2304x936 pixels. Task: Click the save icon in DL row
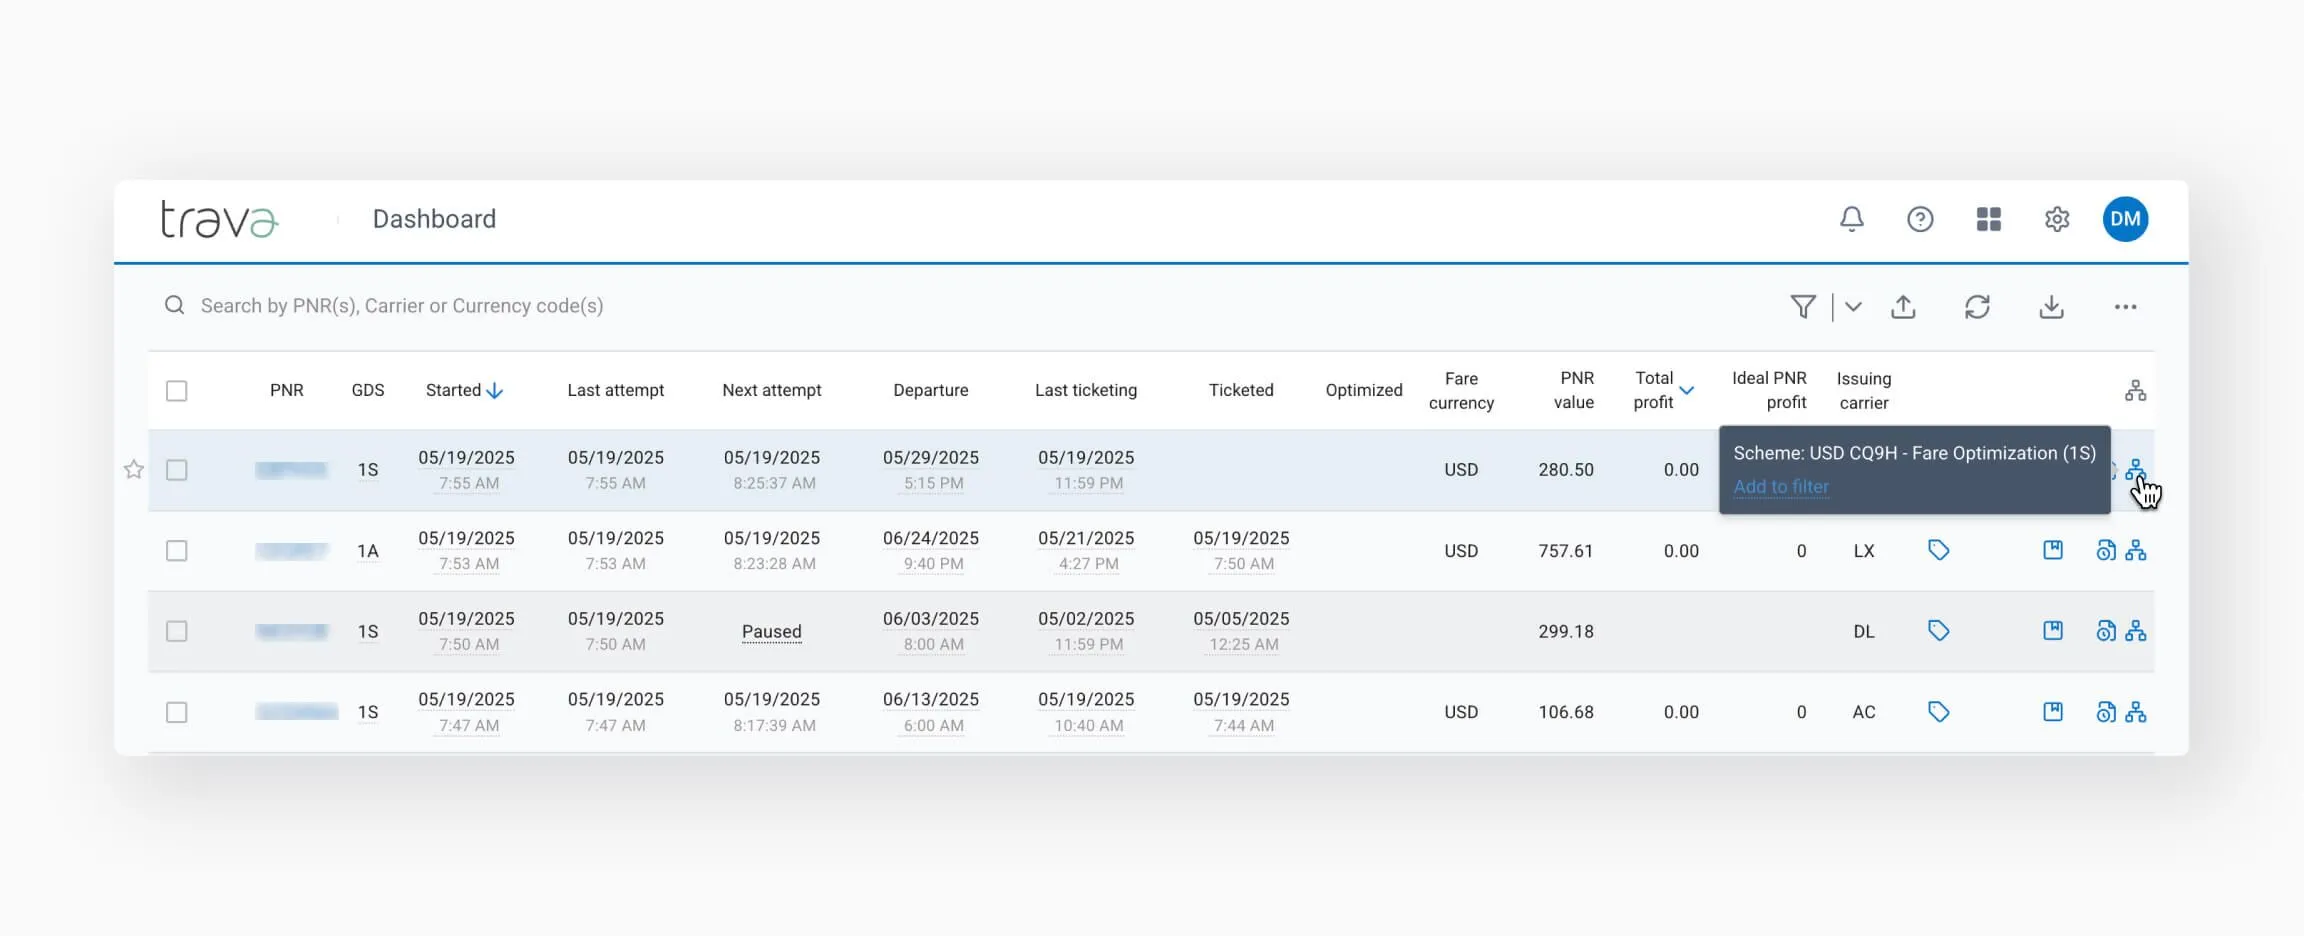tap(2052, 631)
